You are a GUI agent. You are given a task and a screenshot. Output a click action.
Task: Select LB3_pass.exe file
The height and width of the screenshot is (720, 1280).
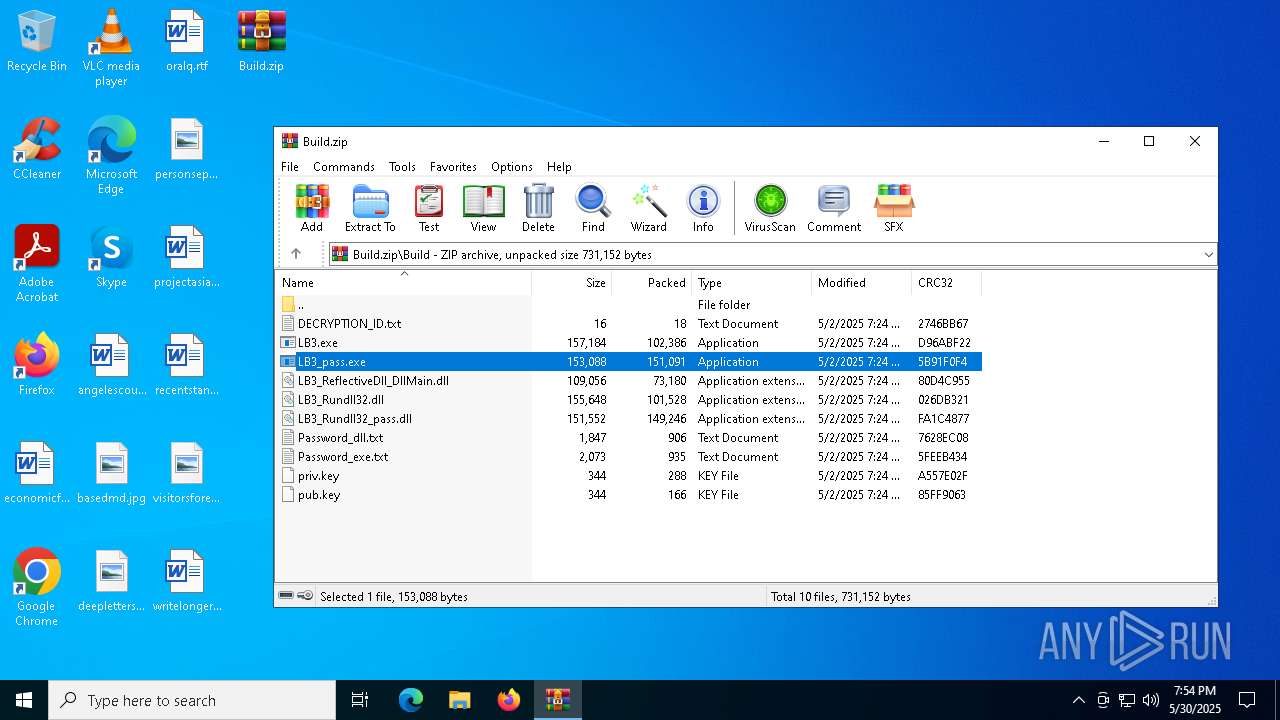[x=629, y=362]
